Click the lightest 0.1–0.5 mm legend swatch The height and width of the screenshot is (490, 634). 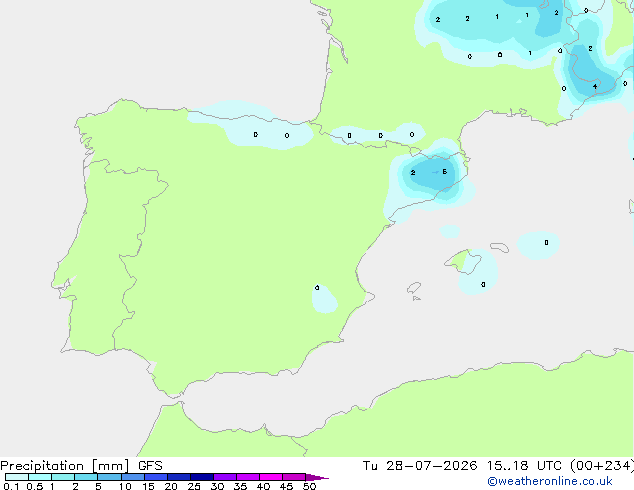(17, 477)
